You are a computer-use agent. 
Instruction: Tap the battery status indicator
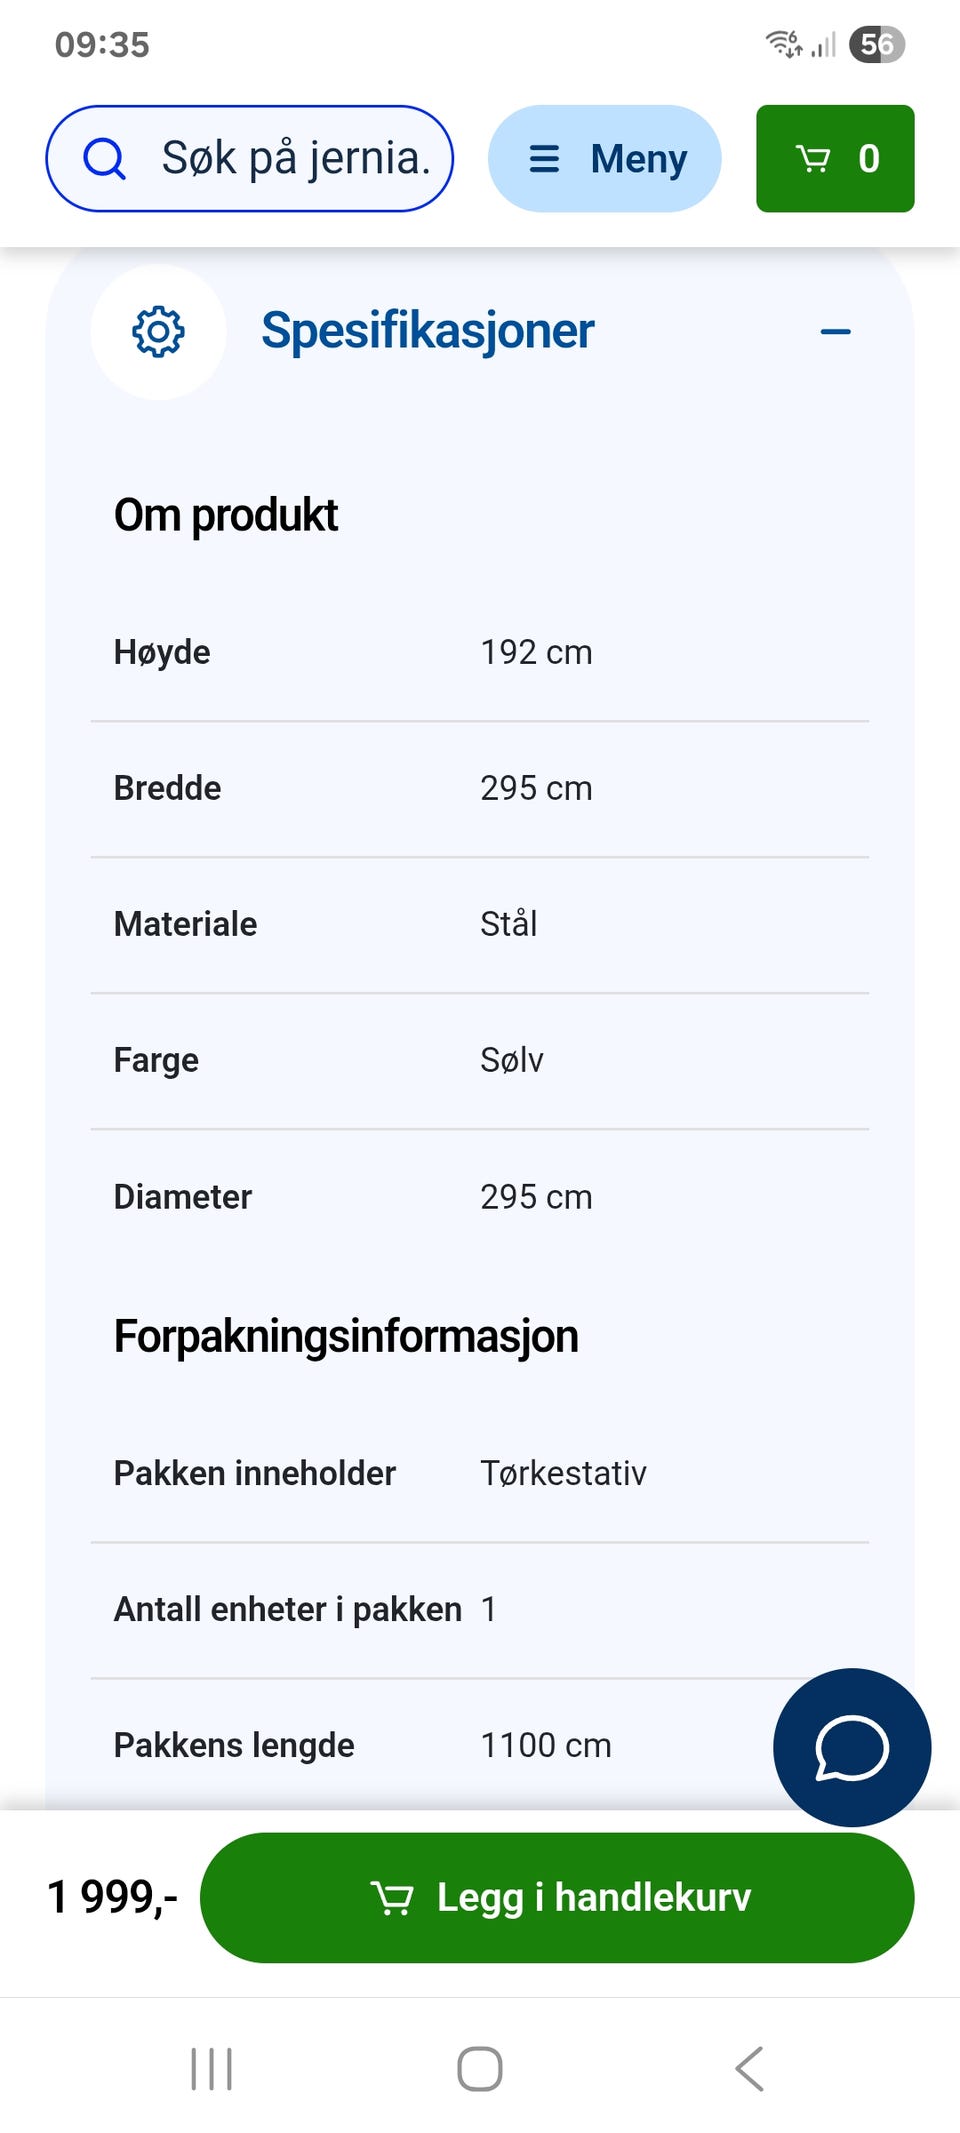[877, 44]
